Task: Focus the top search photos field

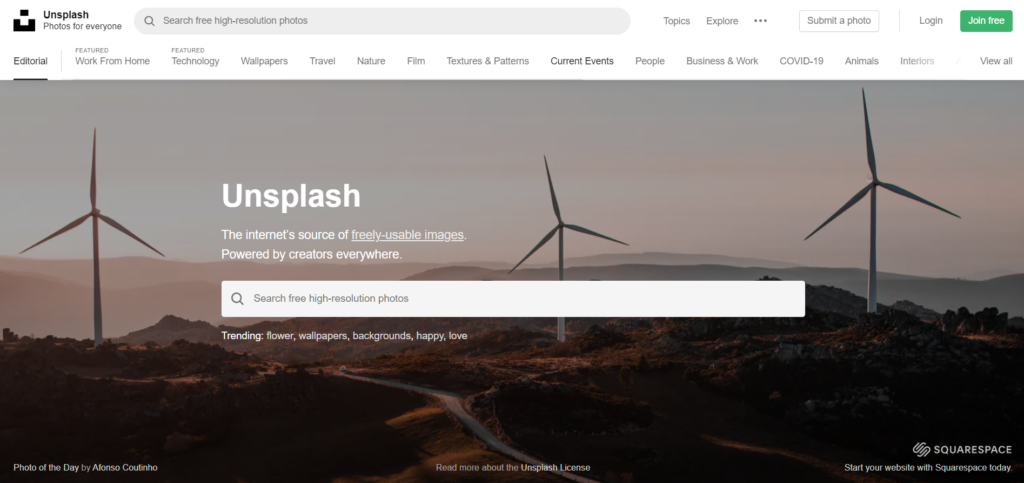Action: tap(382, 21)
